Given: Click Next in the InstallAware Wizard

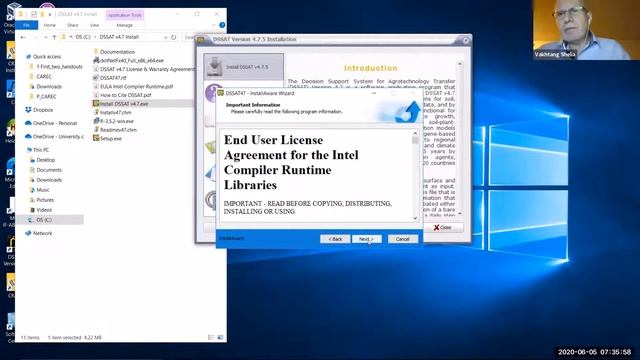Looking at the screenshot, I should point(367,239).
